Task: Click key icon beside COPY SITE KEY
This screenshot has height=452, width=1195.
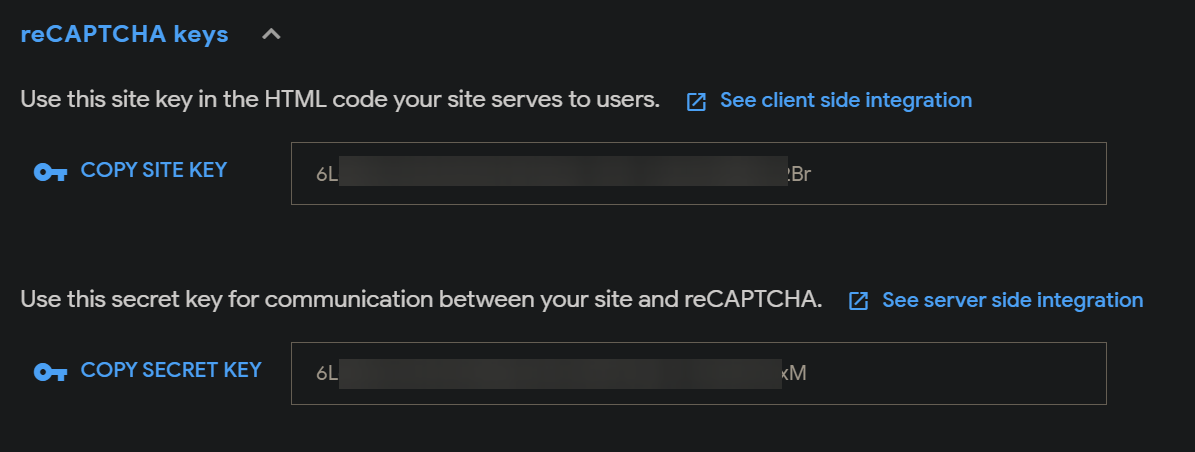Action: 50,172
